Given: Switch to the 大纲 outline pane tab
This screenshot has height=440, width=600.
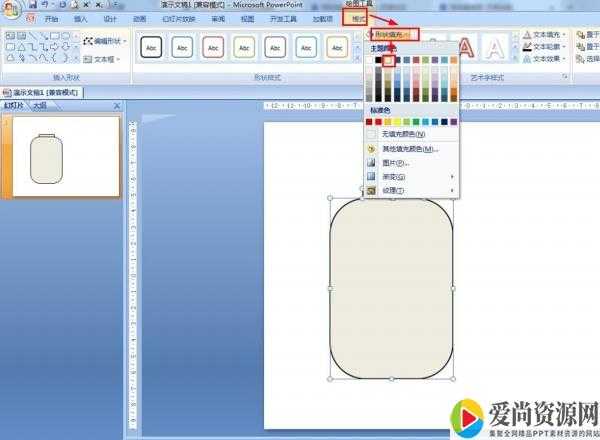Looking at the screenshot, I should (x=39, y=105).
